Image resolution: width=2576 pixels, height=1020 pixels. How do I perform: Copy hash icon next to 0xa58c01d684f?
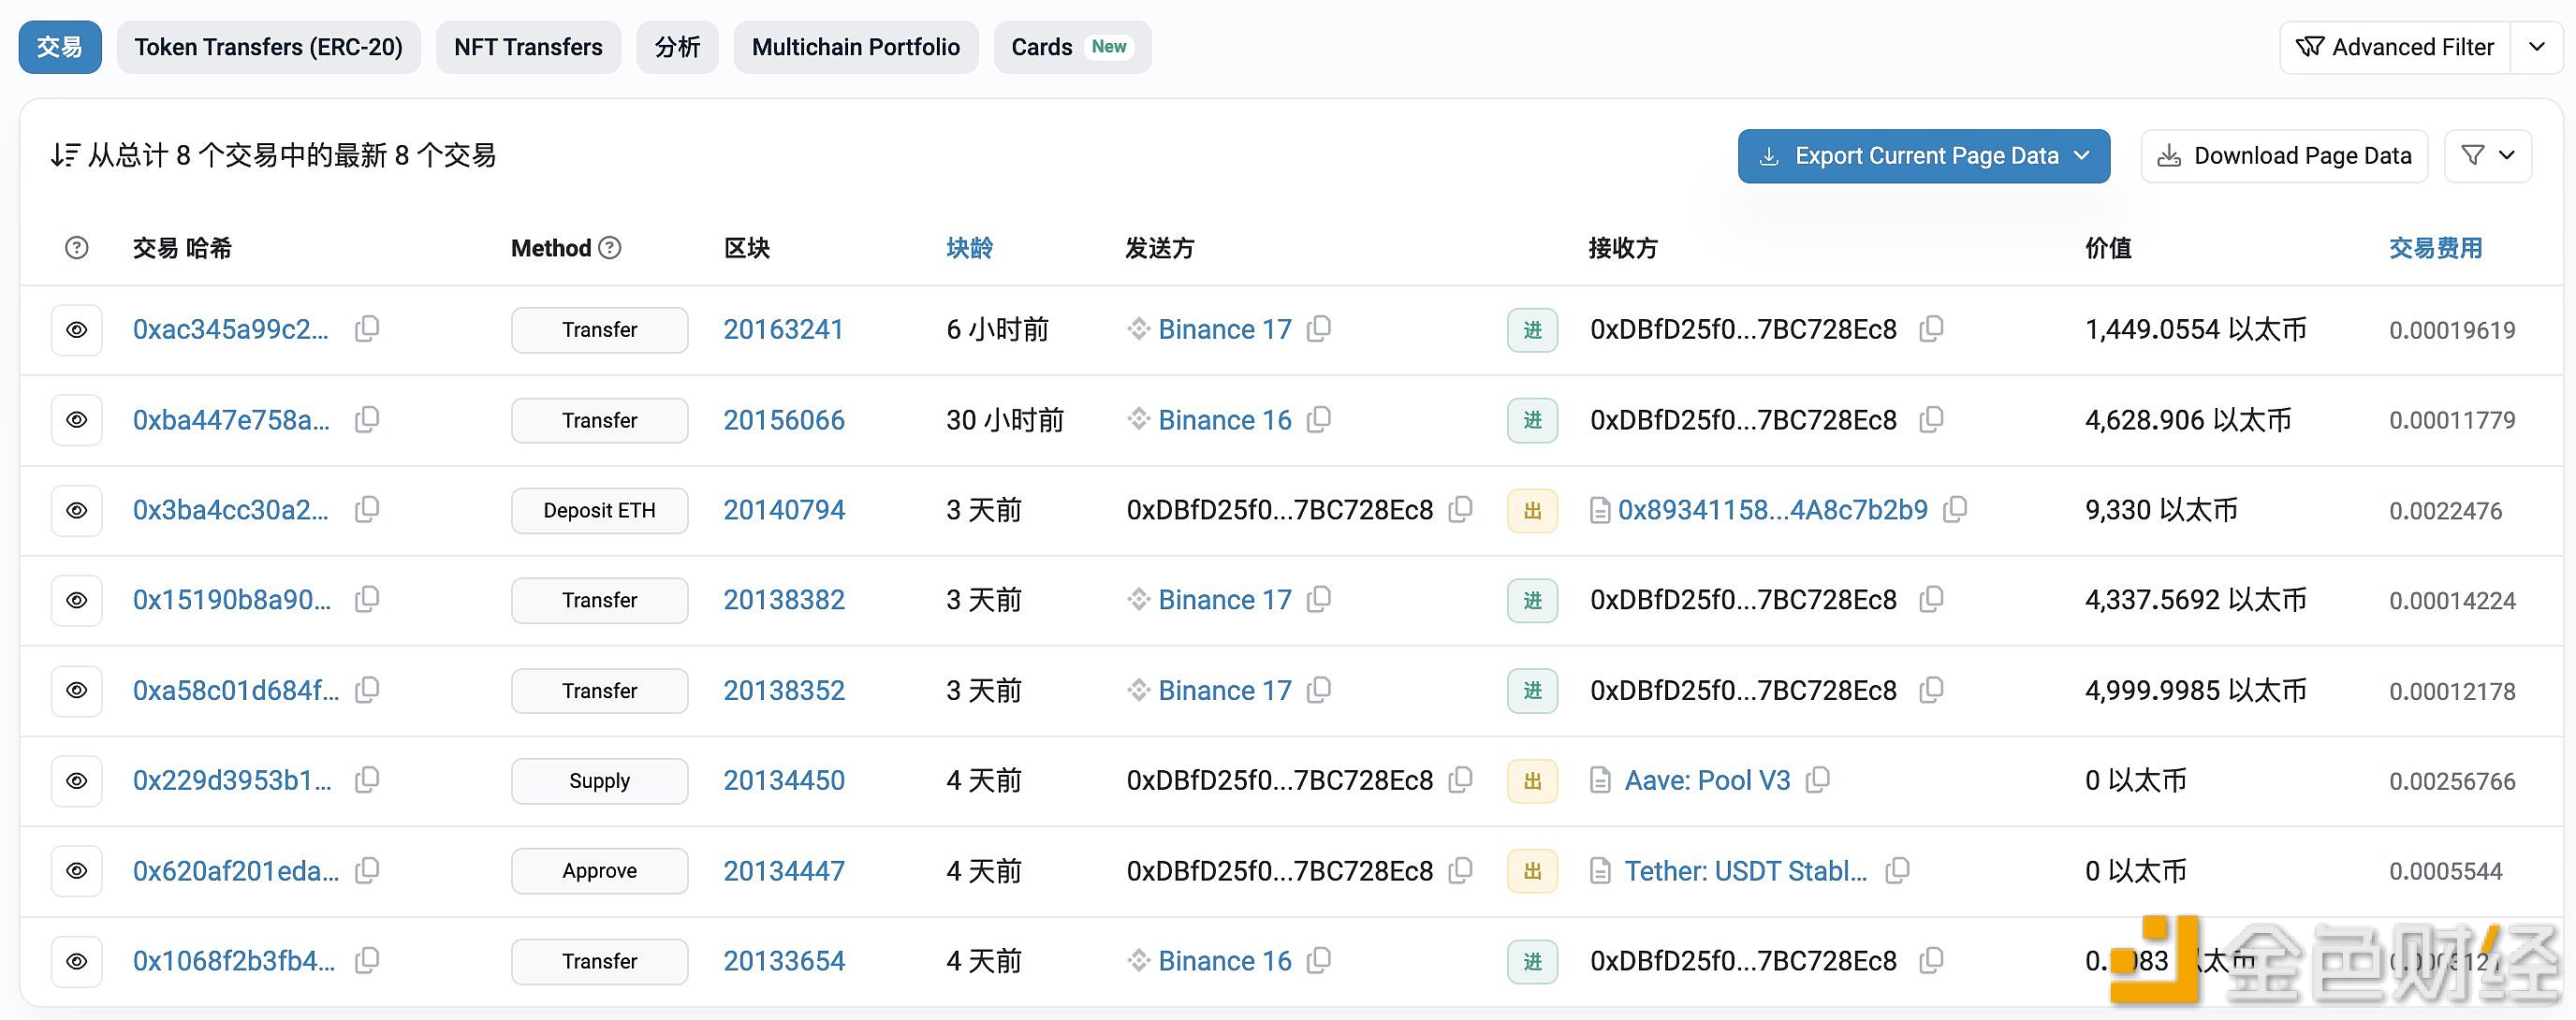367,690
